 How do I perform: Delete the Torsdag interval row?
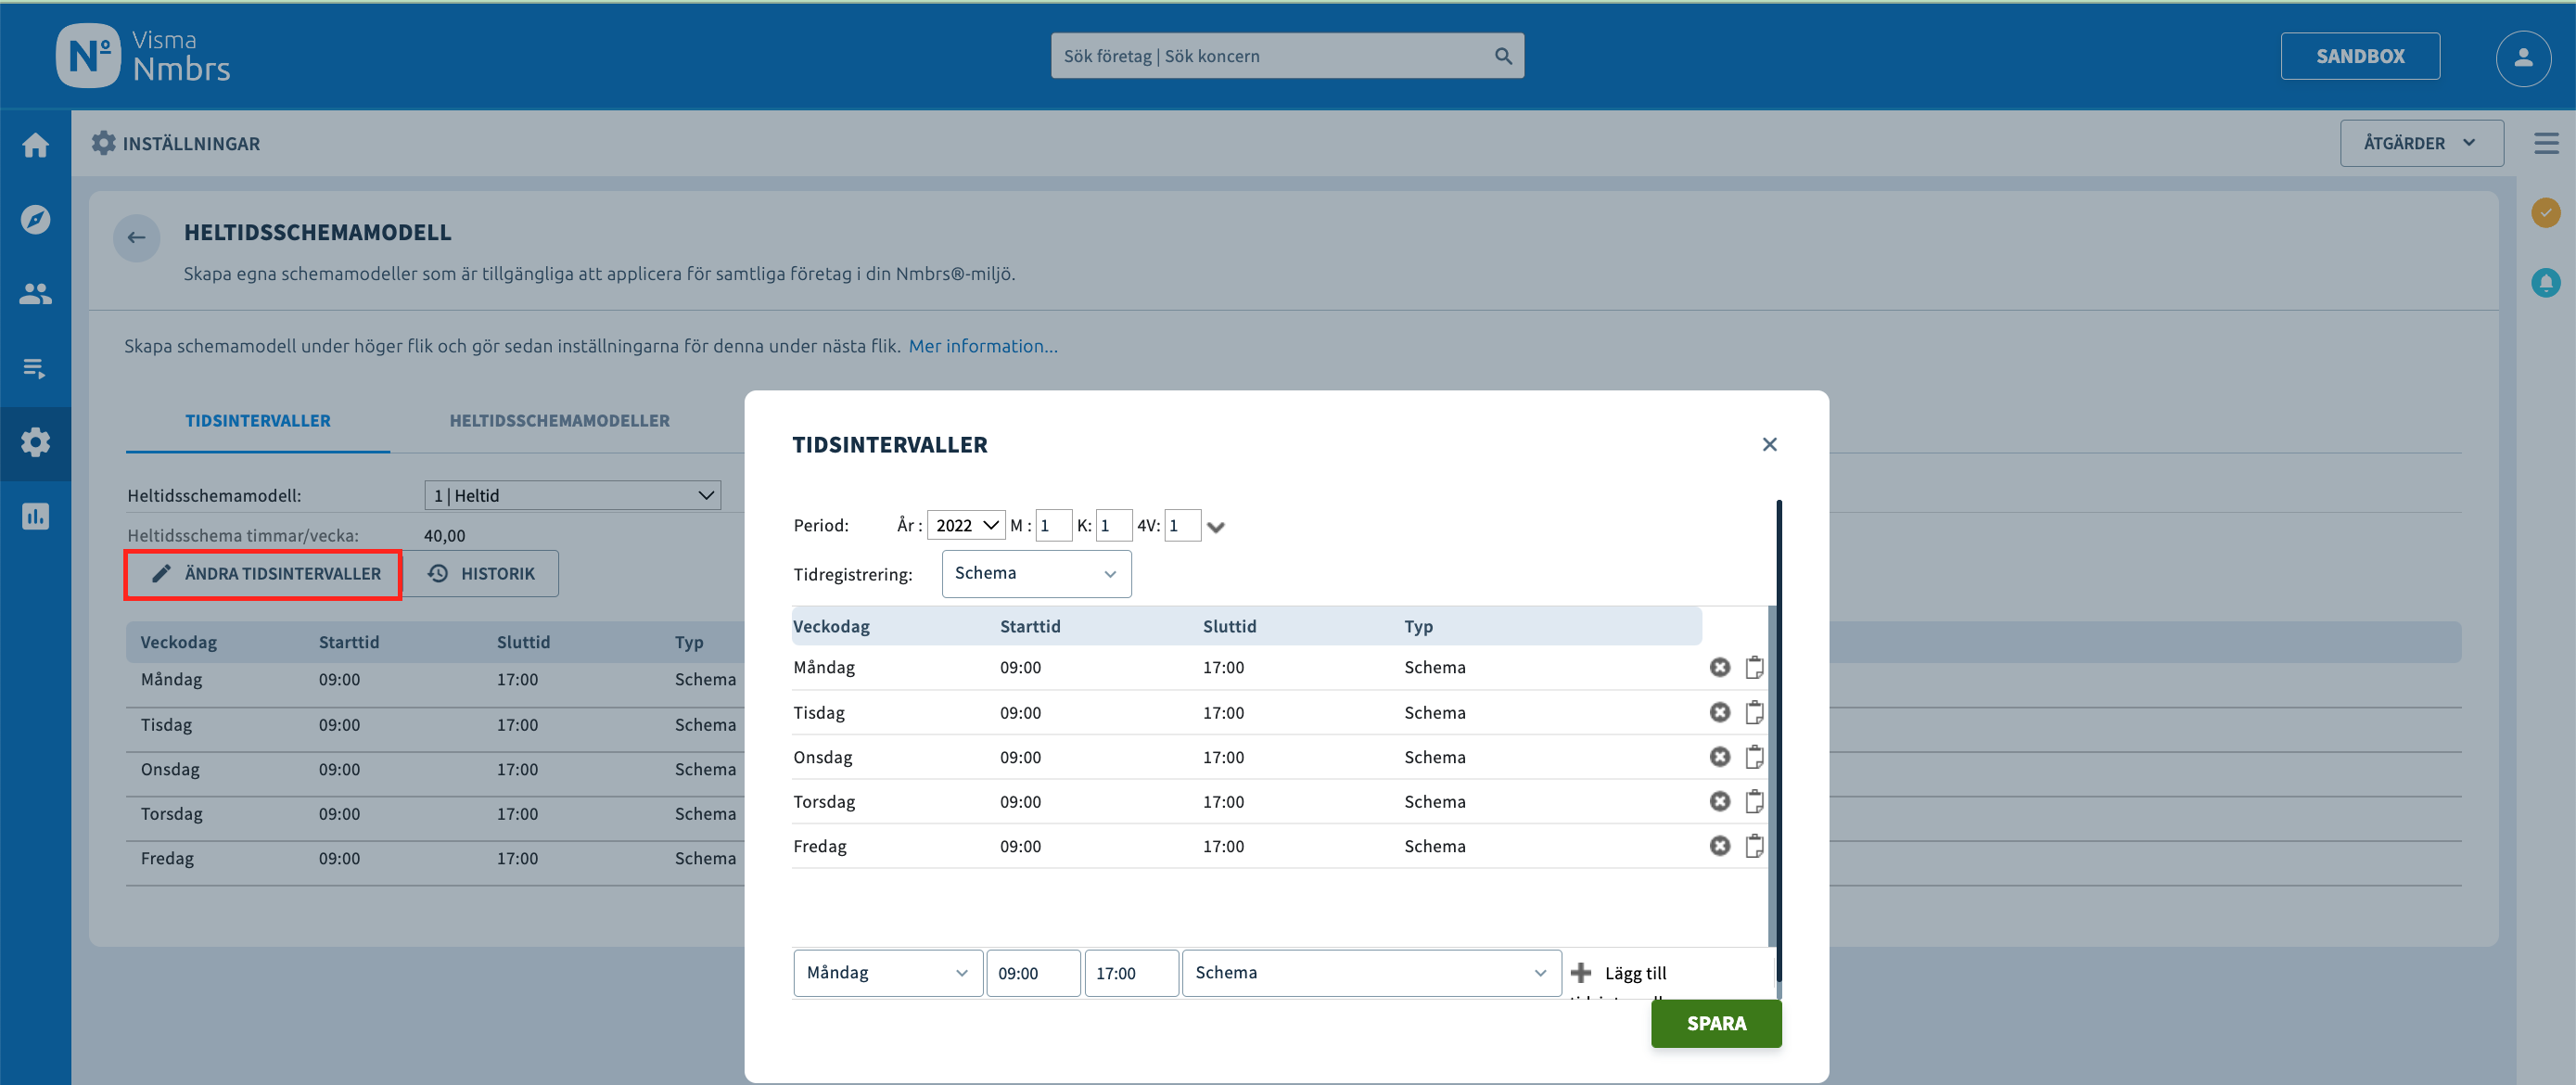[1719, 801]
